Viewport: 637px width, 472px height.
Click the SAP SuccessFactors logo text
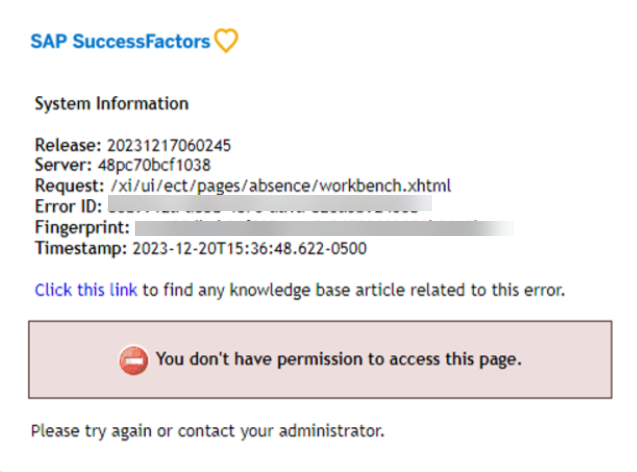pos(120,41)
